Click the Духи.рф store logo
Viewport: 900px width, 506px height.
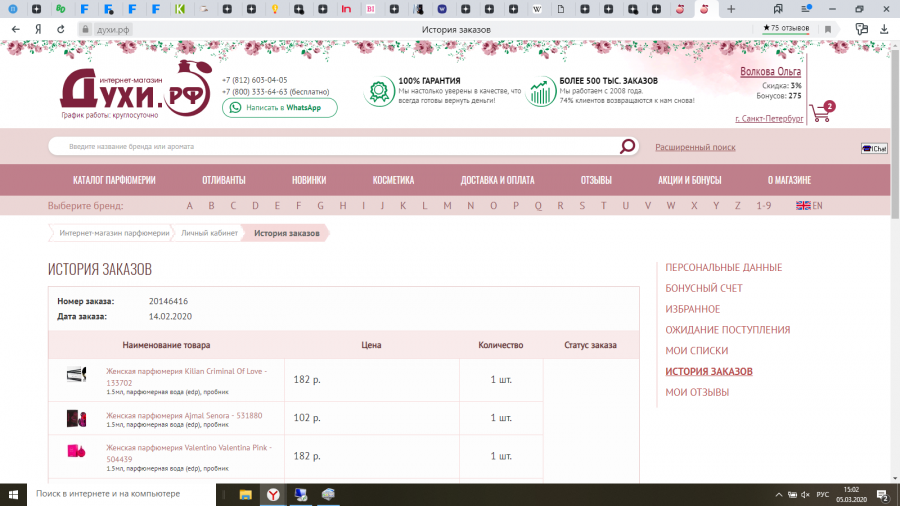point(128,91)
